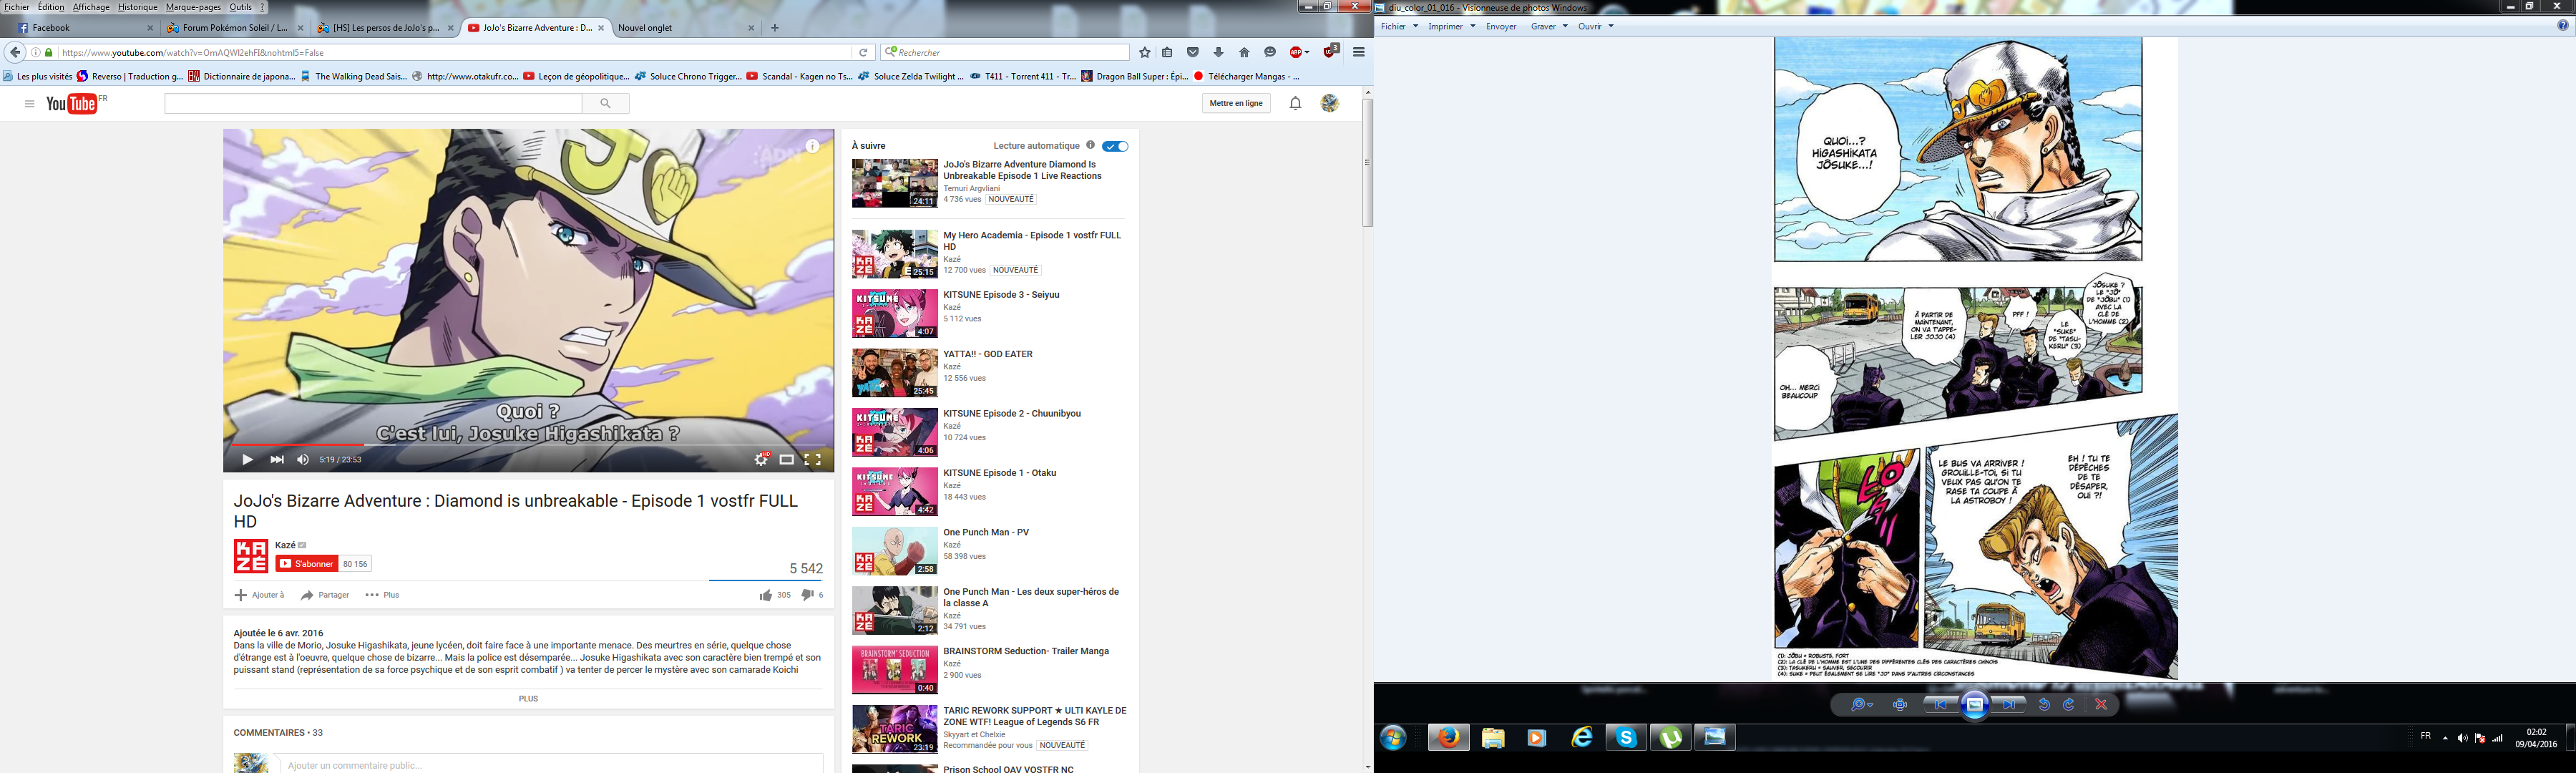Expand the description with PLUS
The width and height of the screenshot is (2576, 773).
pyautogui.click(x=528, y=699)
